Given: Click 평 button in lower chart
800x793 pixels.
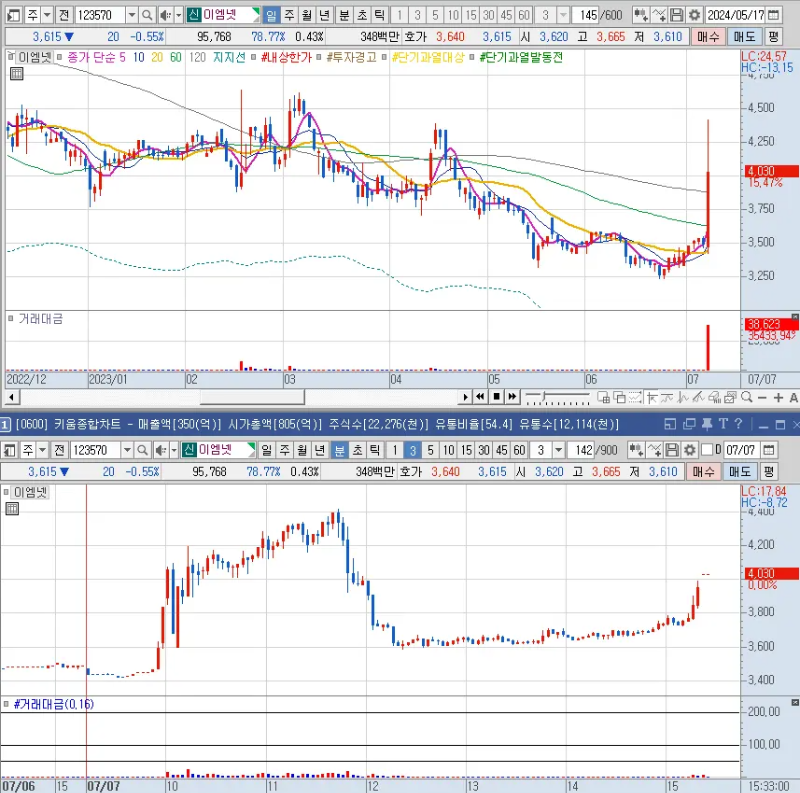Looking at the screenshot, I should tap(769, 472).
